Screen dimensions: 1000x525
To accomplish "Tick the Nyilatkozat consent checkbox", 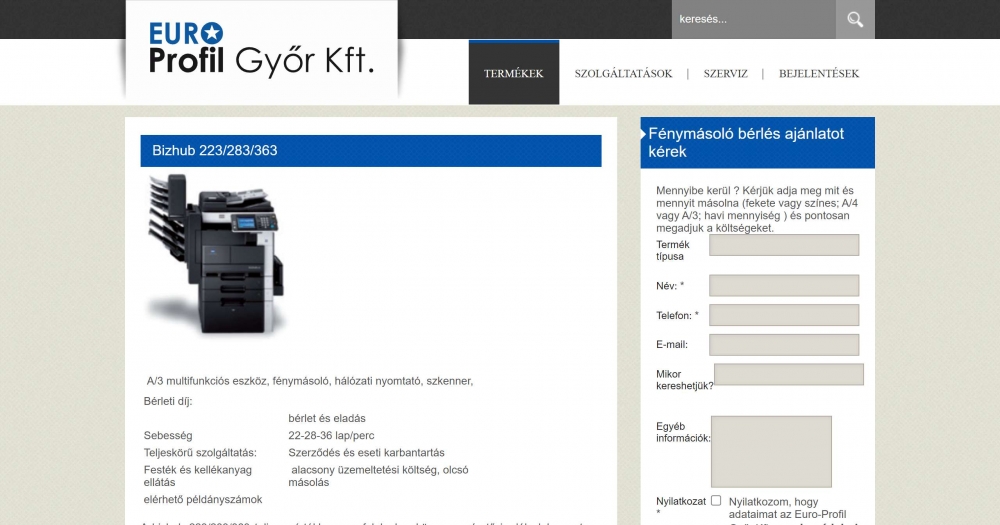I will click(716, 501).
